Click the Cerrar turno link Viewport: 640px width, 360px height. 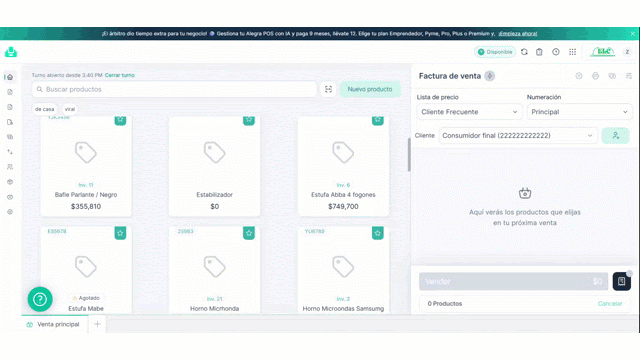pos(120,75)
